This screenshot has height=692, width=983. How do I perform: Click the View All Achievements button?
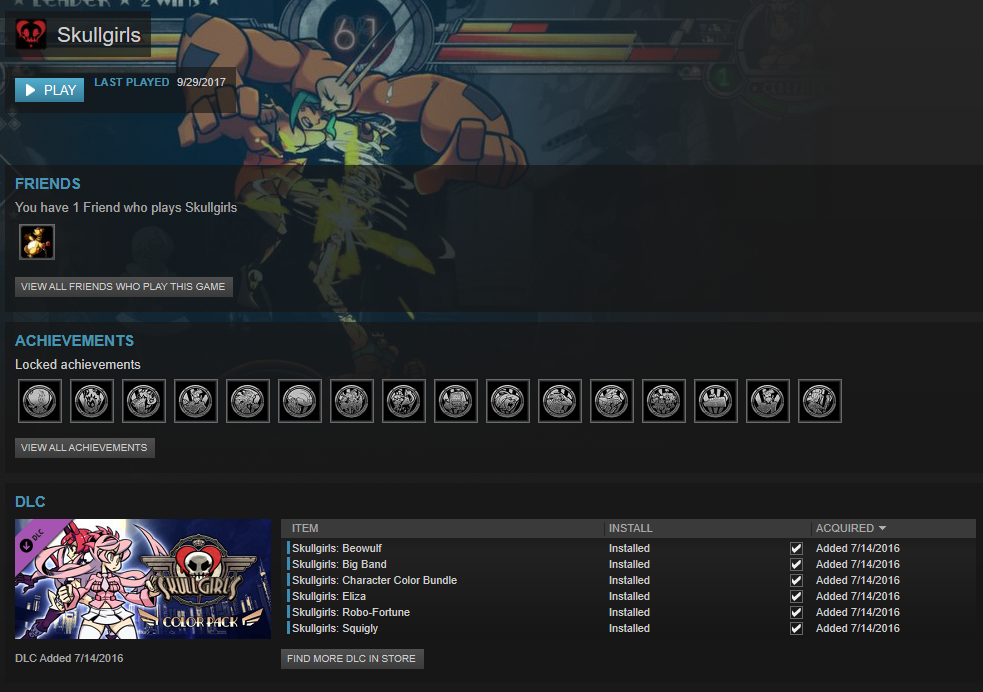click(85, 448)
